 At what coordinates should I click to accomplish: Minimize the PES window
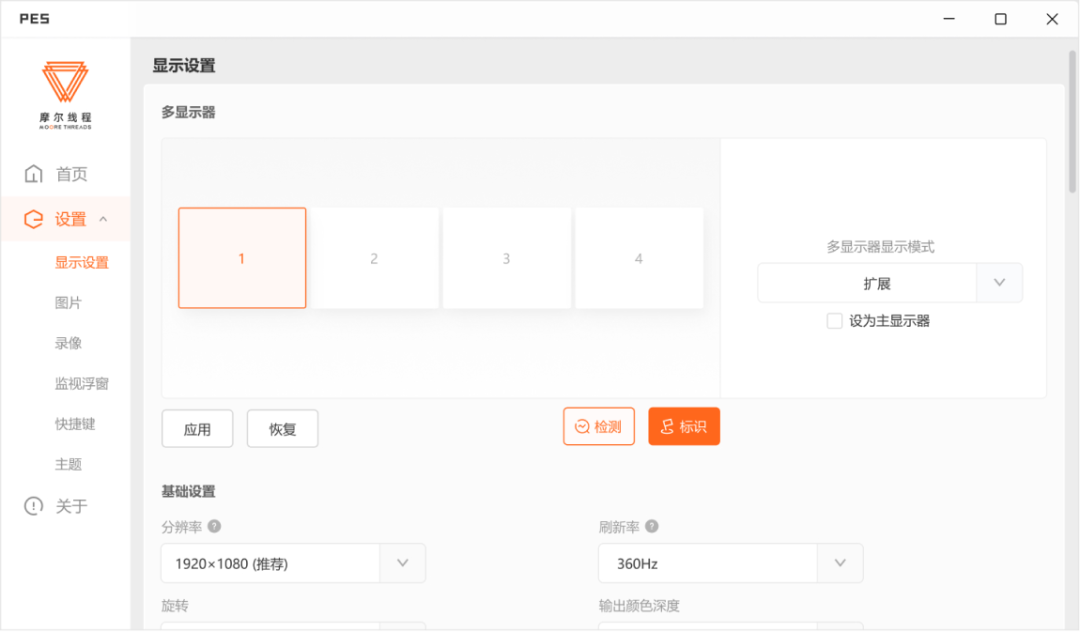point(949,19)
